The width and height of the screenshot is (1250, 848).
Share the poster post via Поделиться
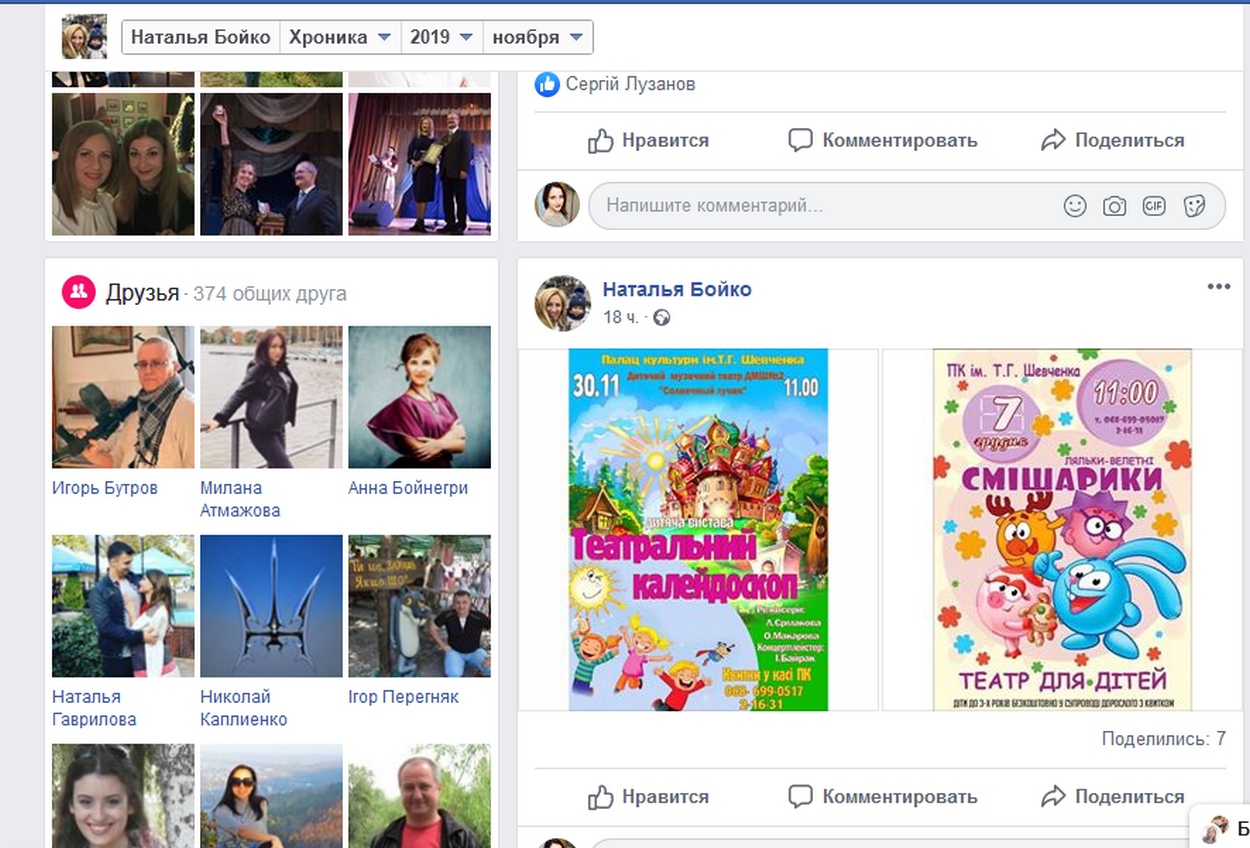click(1112, 797)
